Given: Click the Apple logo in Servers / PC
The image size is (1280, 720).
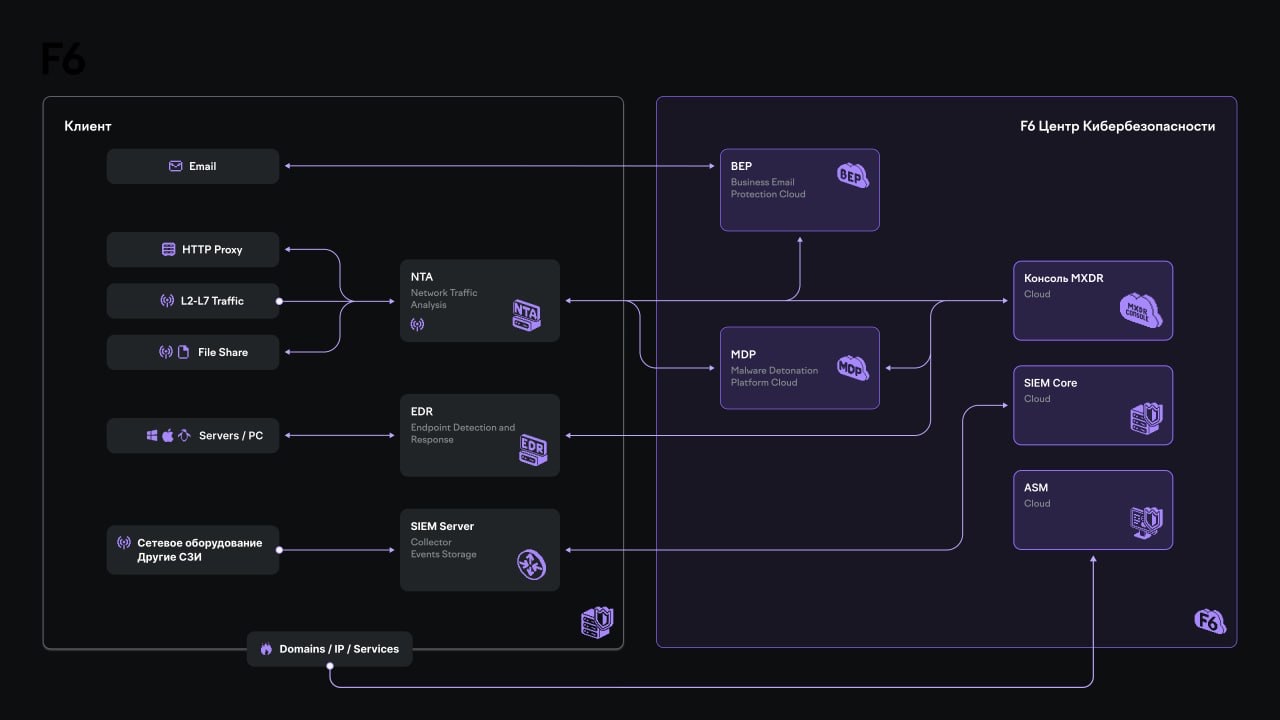Looking at the screenshot, I should 168,435.
